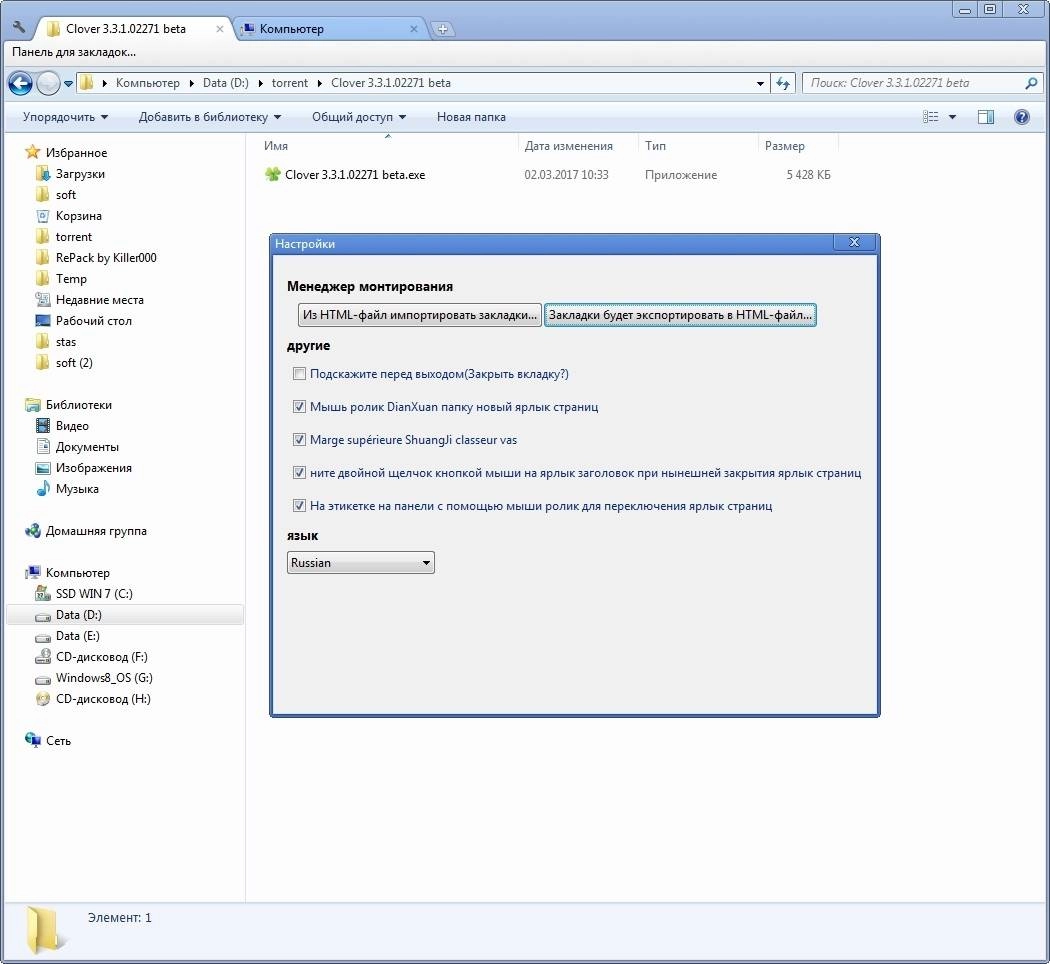Viewport: 1050px width, 964px height.
Task: Open the Загрузки folder icon
Action: 42,173
